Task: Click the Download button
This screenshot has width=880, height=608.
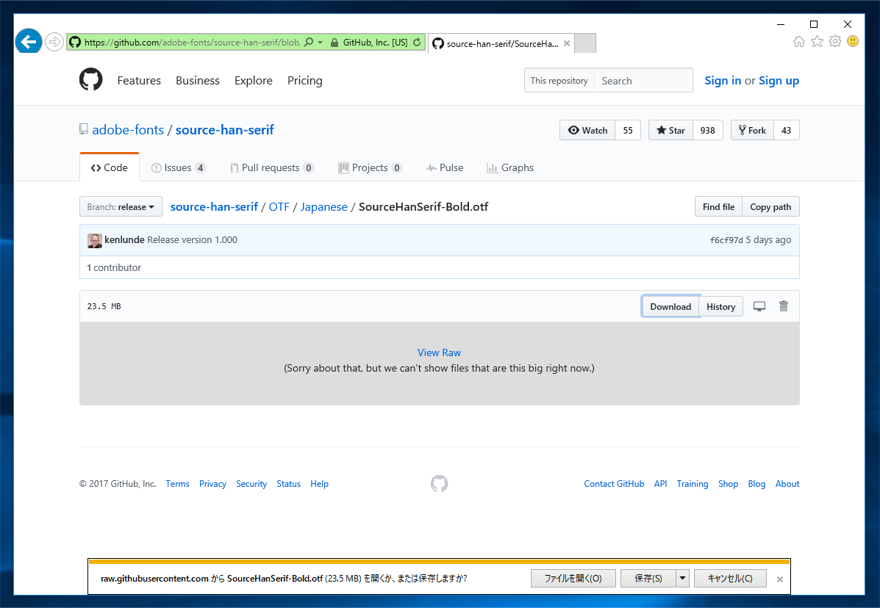Action: pos(671,307)
